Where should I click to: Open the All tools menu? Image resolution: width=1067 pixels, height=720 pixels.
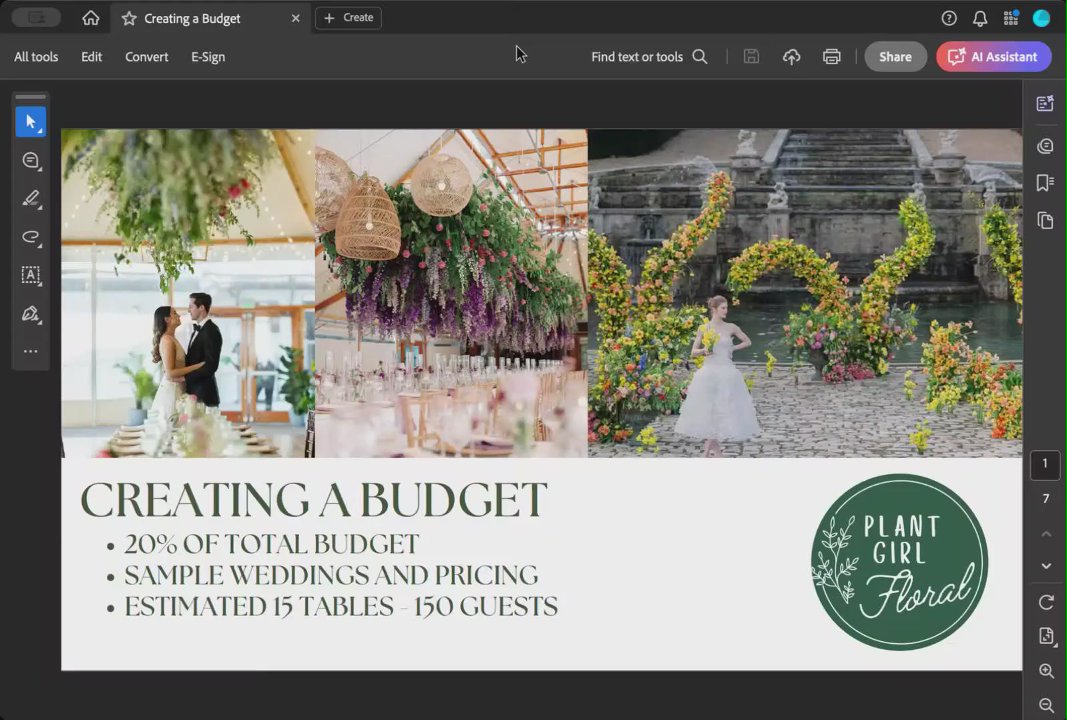click(x=36, y=57)
